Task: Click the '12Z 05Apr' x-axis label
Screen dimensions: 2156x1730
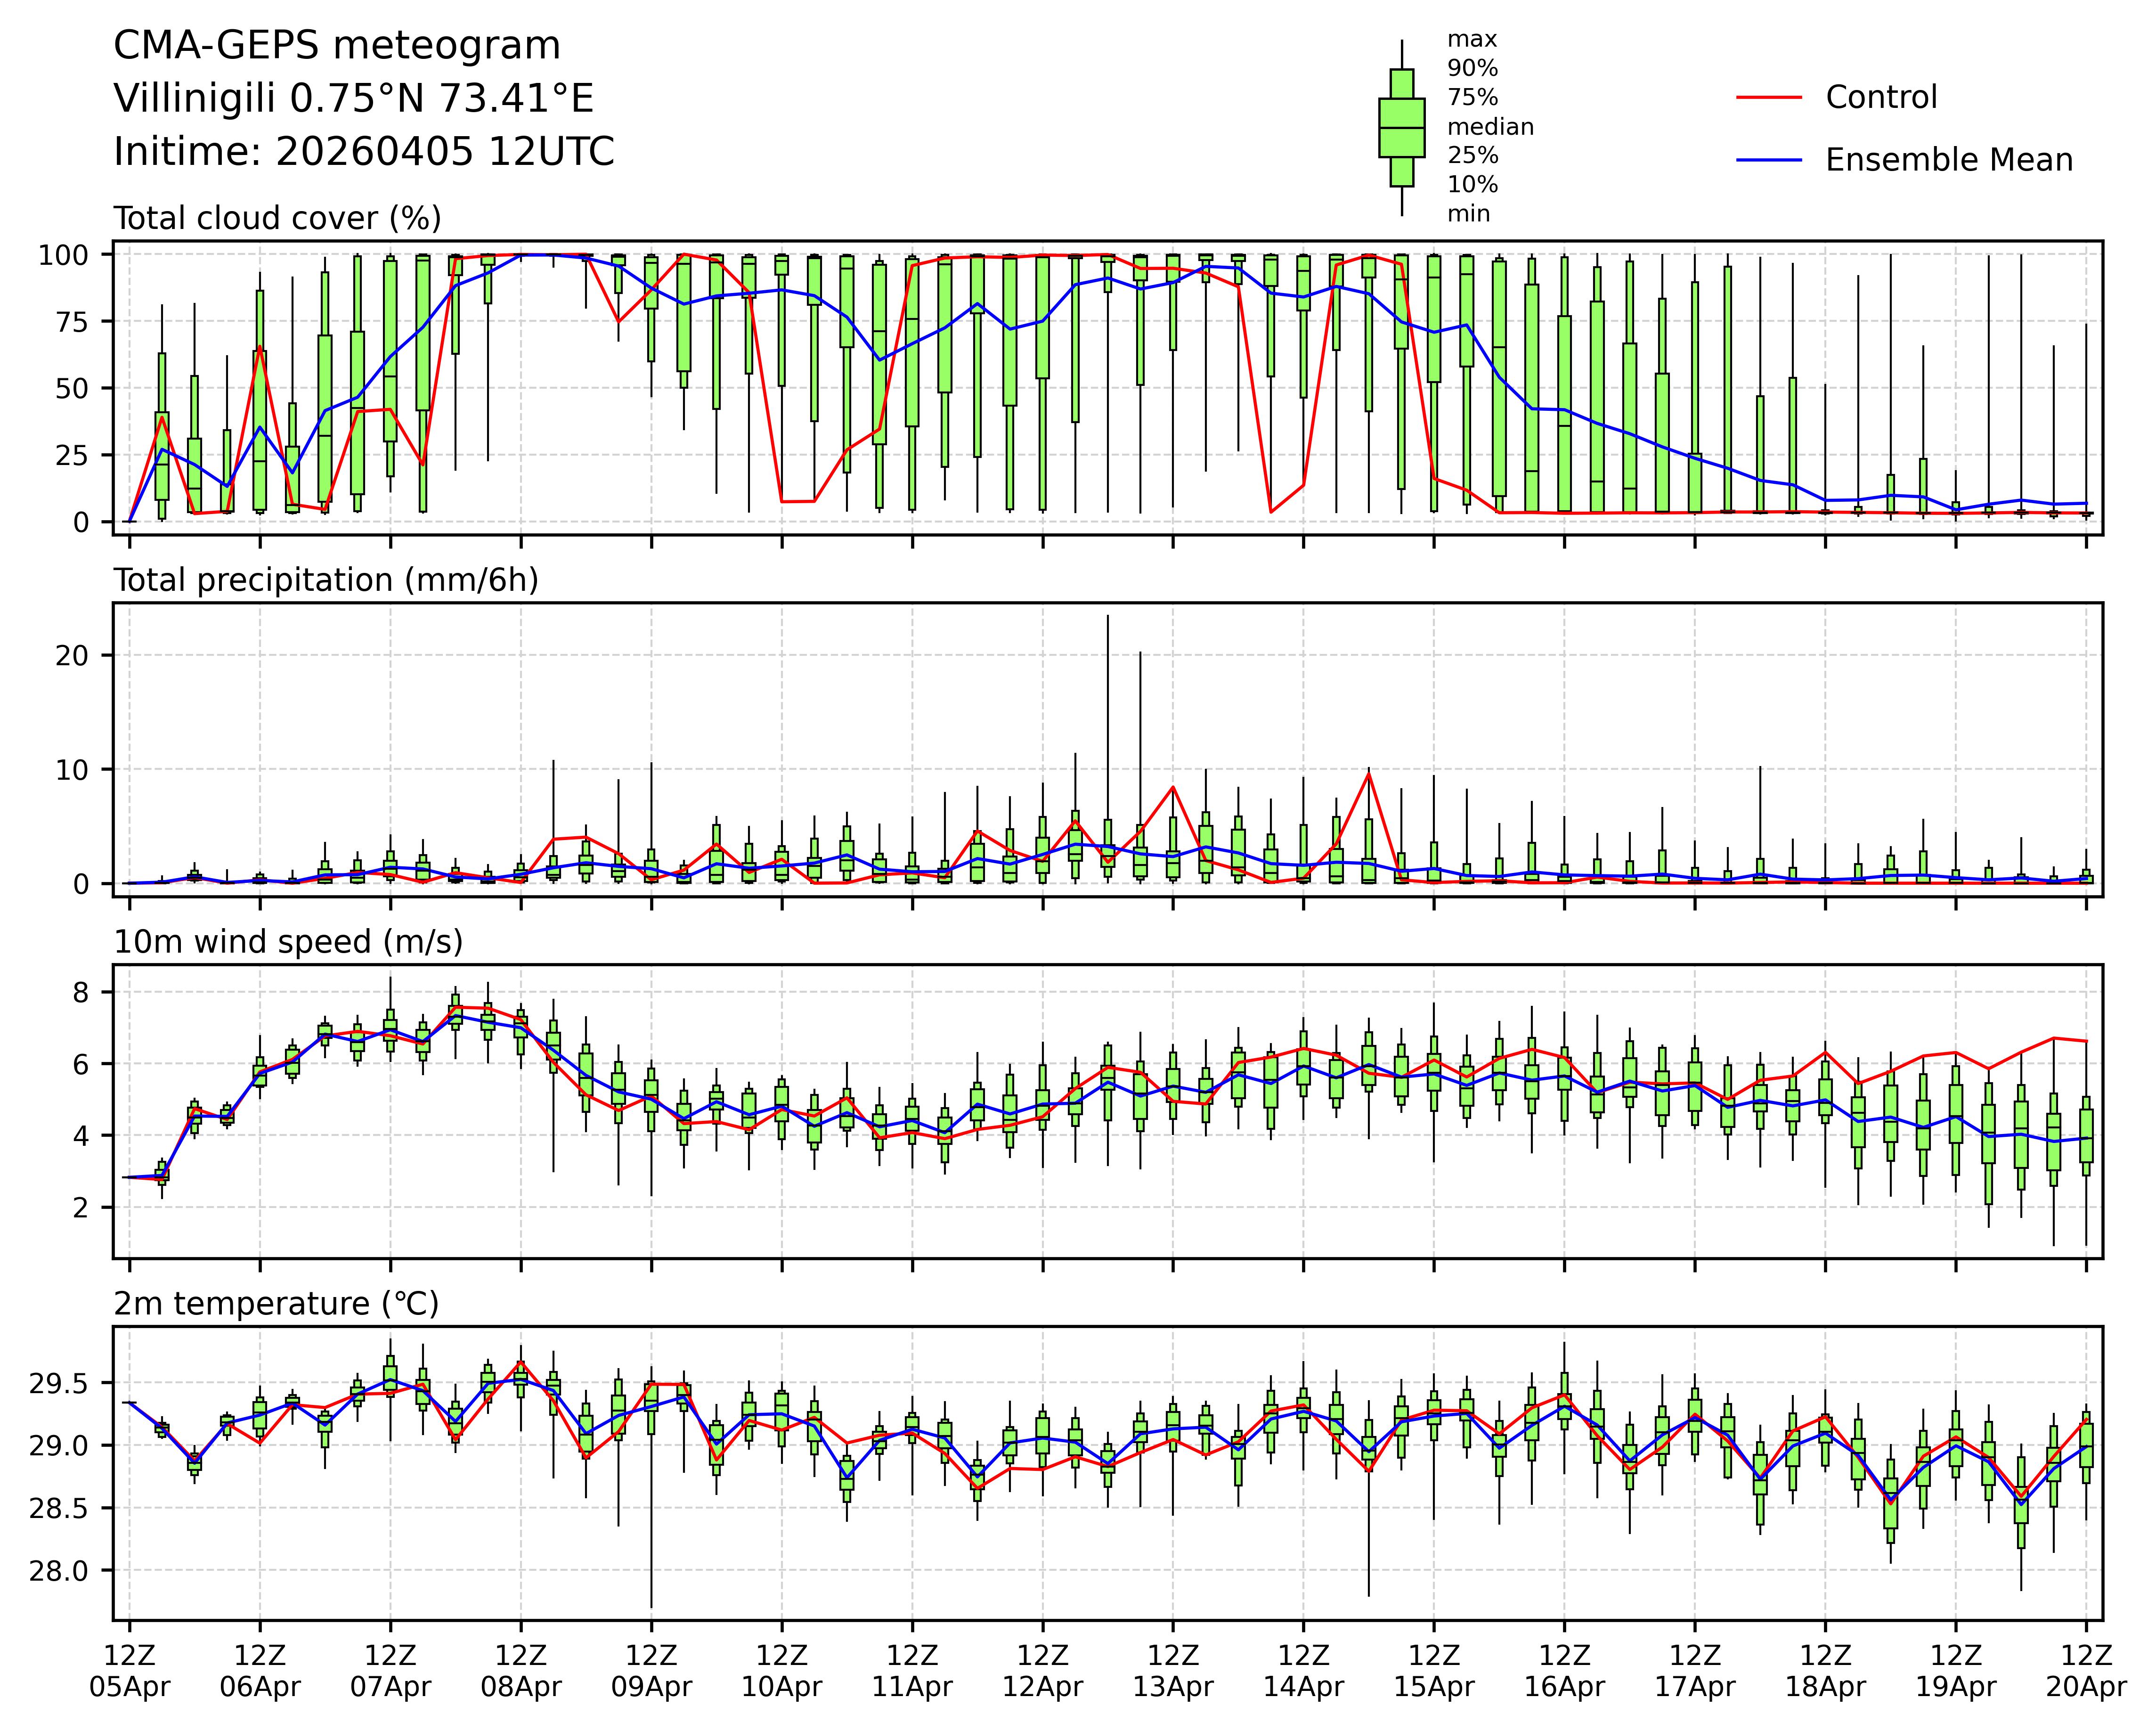Action: pos(130,1671)
